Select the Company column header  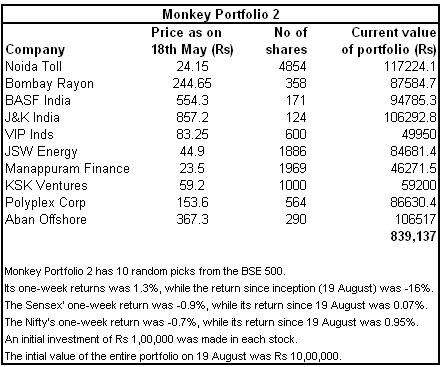pyautogui.click(x=35, y=49)
